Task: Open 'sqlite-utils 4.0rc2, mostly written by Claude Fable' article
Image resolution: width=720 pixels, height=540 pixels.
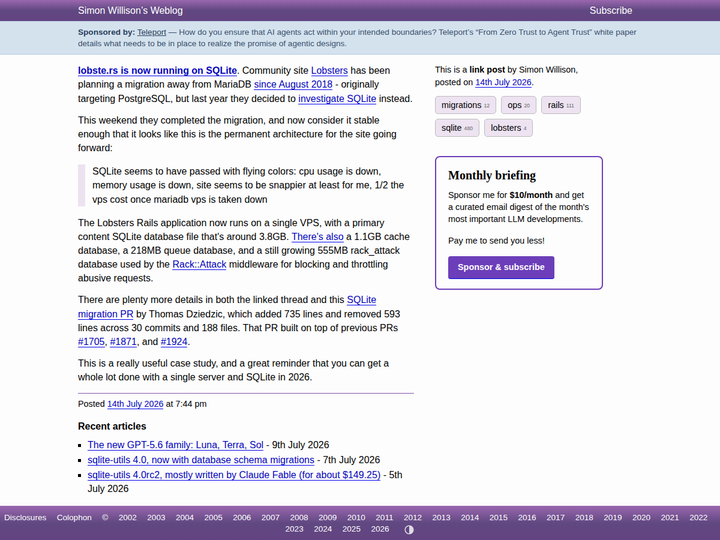Action: pyautogui.click(x=234, y=475)
